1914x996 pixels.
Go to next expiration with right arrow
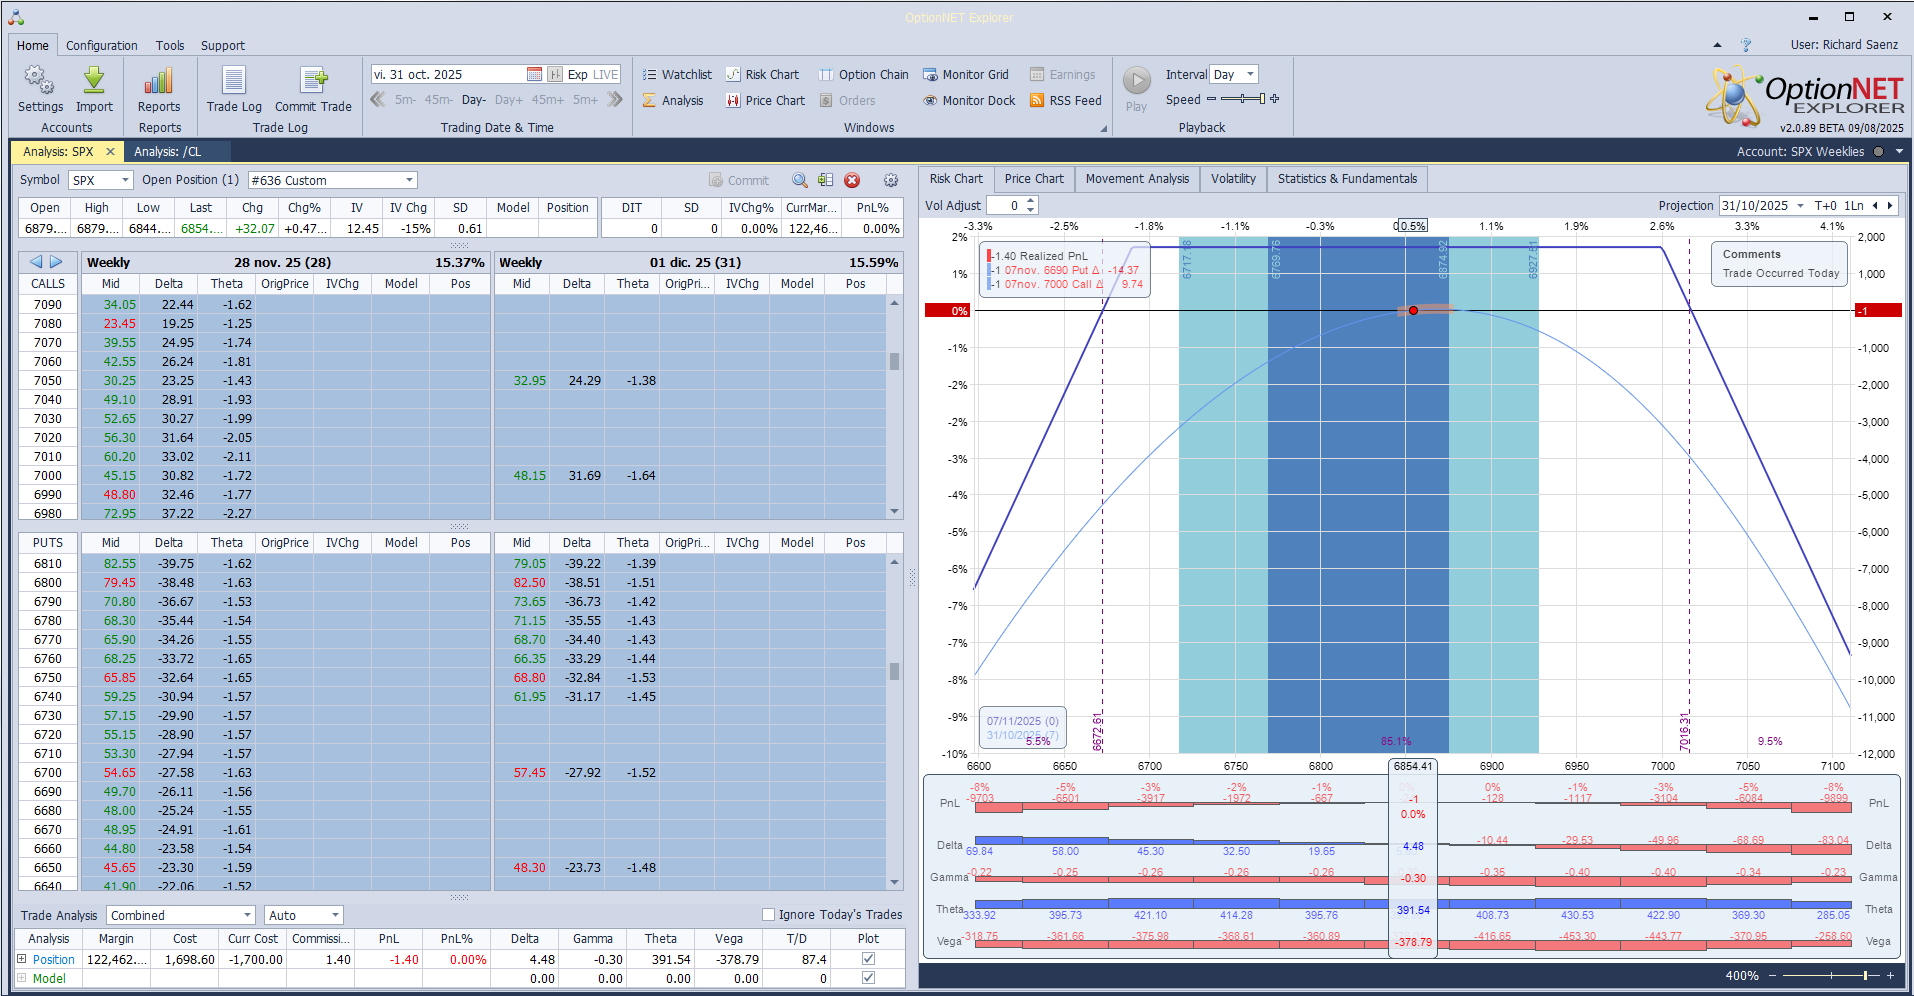coord(57,262)
